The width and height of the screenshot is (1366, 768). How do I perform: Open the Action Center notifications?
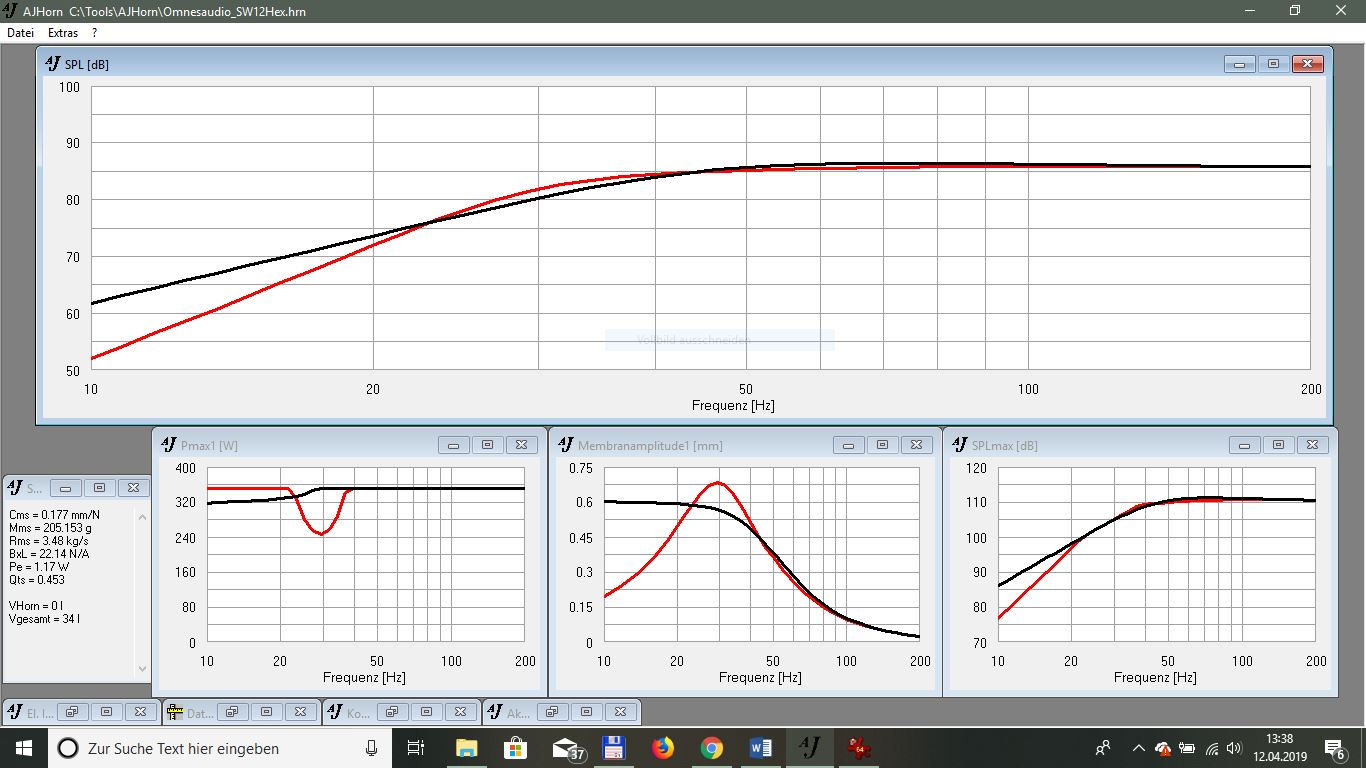pos(1334,748)
